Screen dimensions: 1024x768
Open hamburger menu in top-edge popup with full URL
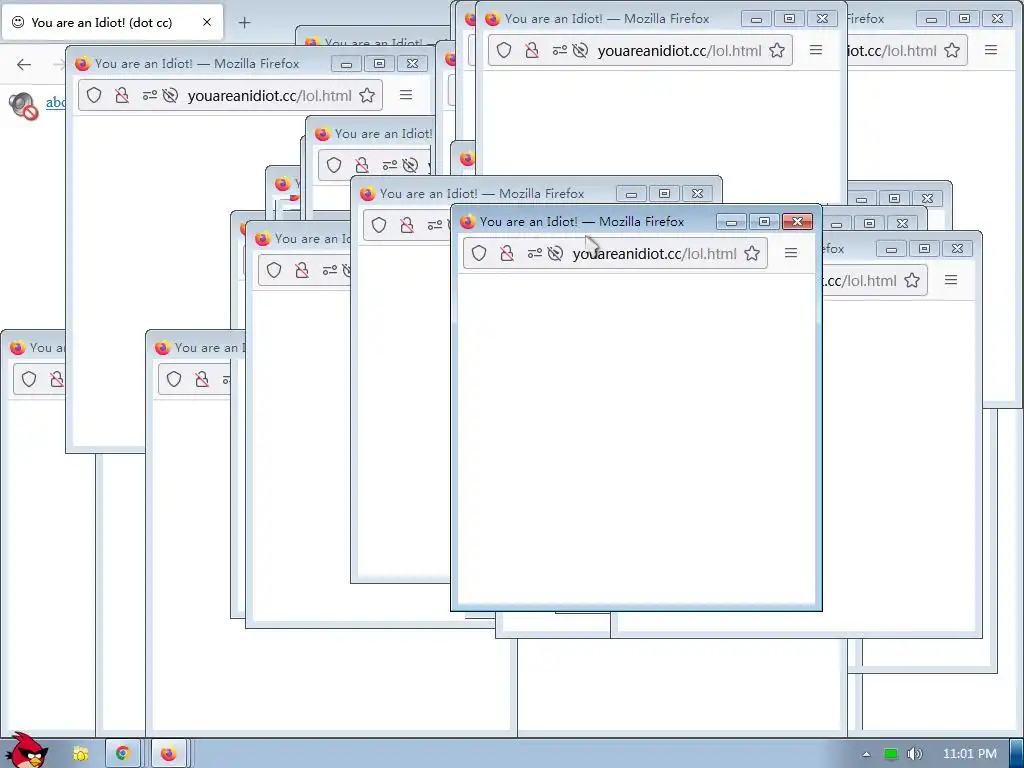(816, 50)
